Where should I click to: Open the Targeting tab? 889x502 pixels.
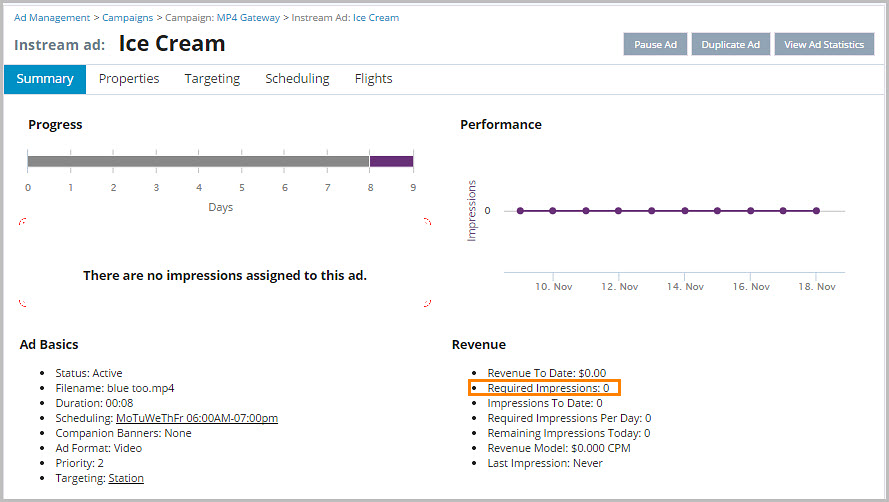(212, 79)
